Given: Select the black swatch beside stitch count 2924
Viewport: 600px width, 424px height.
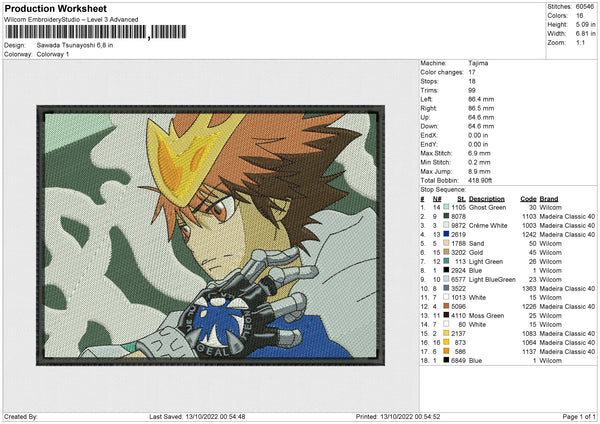Looking at the screenshot, I should pos(446,270).
